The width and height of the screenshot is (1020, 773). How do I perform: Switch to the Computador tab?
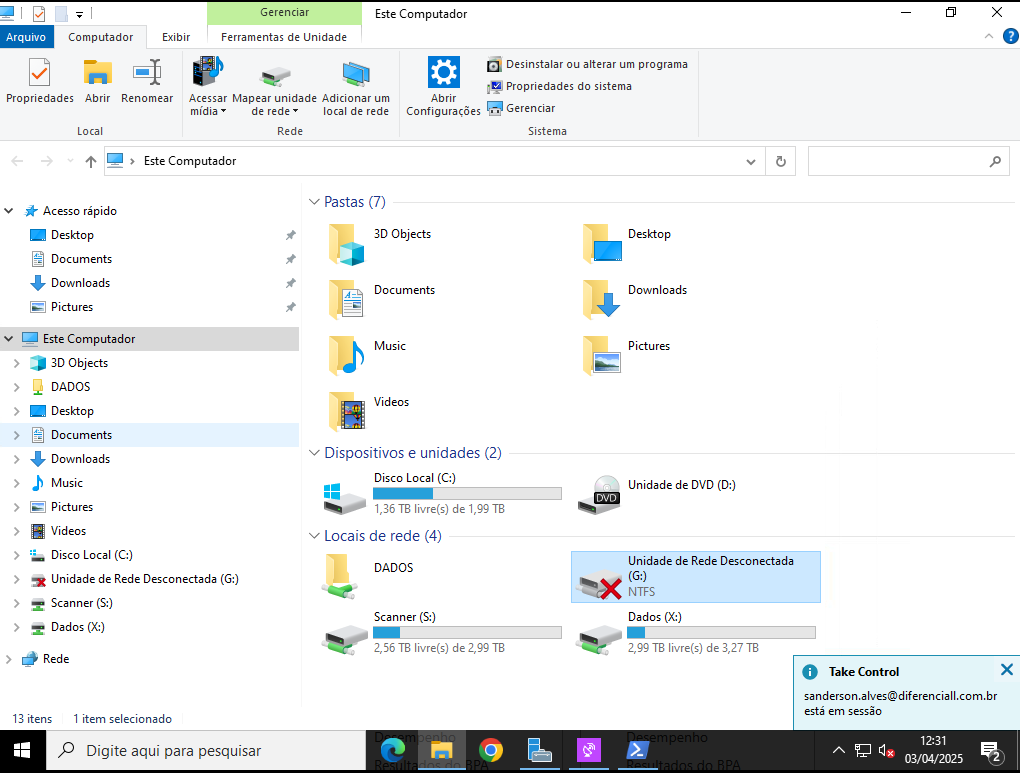pyautogui.click(x=101, y=37)
